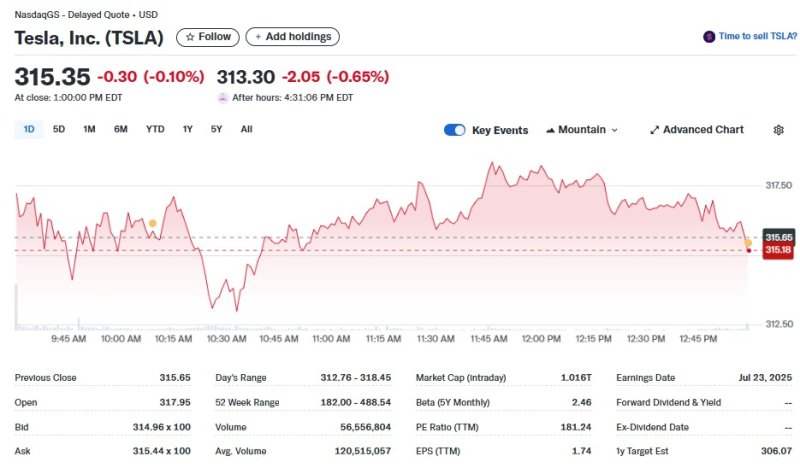Click the PE Ratio (TTM) value 181.24

pyautogui.click(x=576, y=427)
